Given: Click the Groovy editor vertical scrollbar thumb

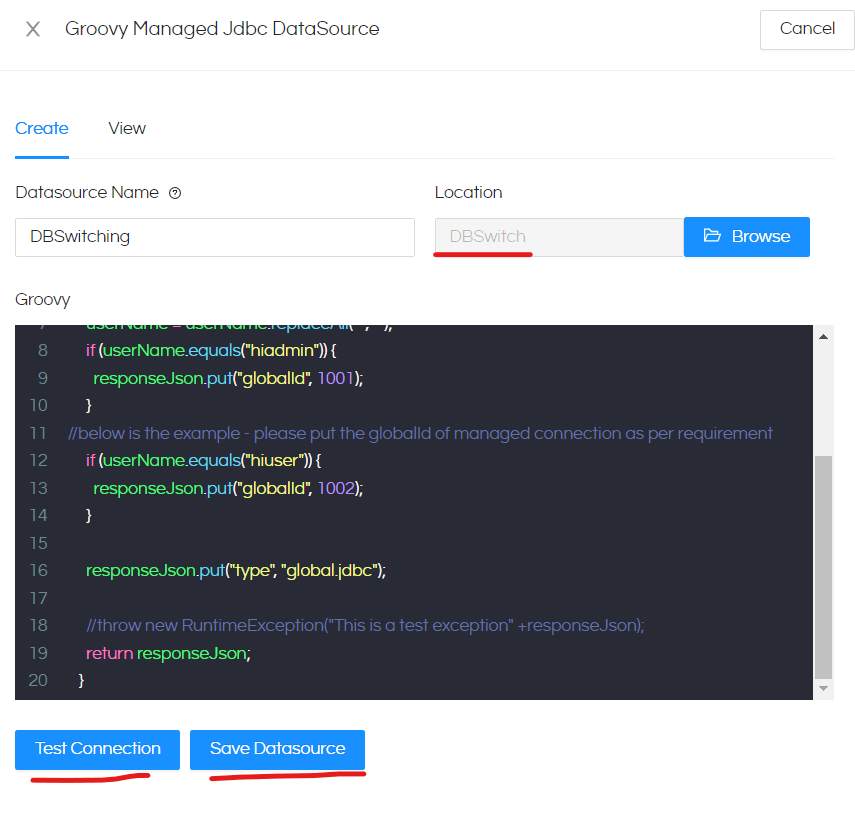Looking at the screenshot, I should pos(823,567).
